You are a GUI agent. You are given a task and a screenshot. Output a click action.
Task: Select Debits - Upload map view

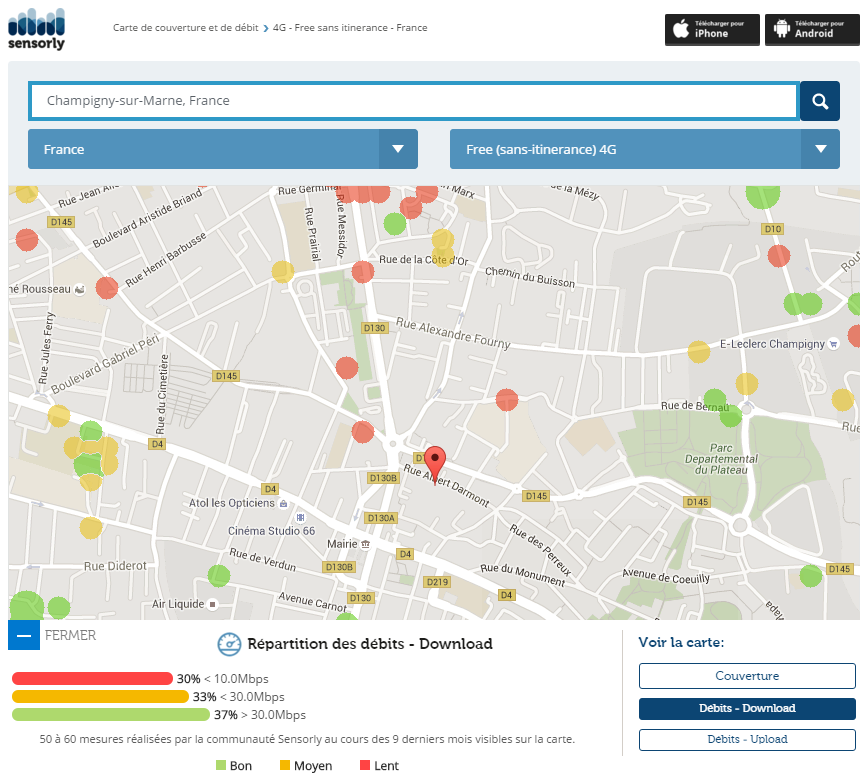[747, 740]
